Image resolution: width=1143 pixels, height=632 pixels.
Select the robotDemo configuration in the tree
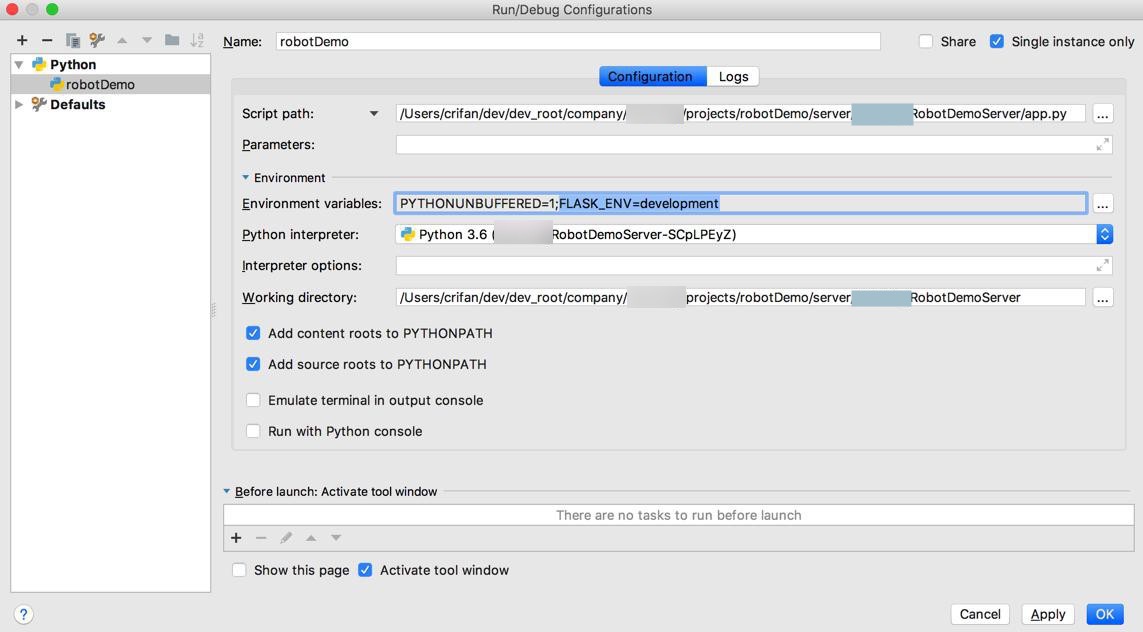coord(110,85)
